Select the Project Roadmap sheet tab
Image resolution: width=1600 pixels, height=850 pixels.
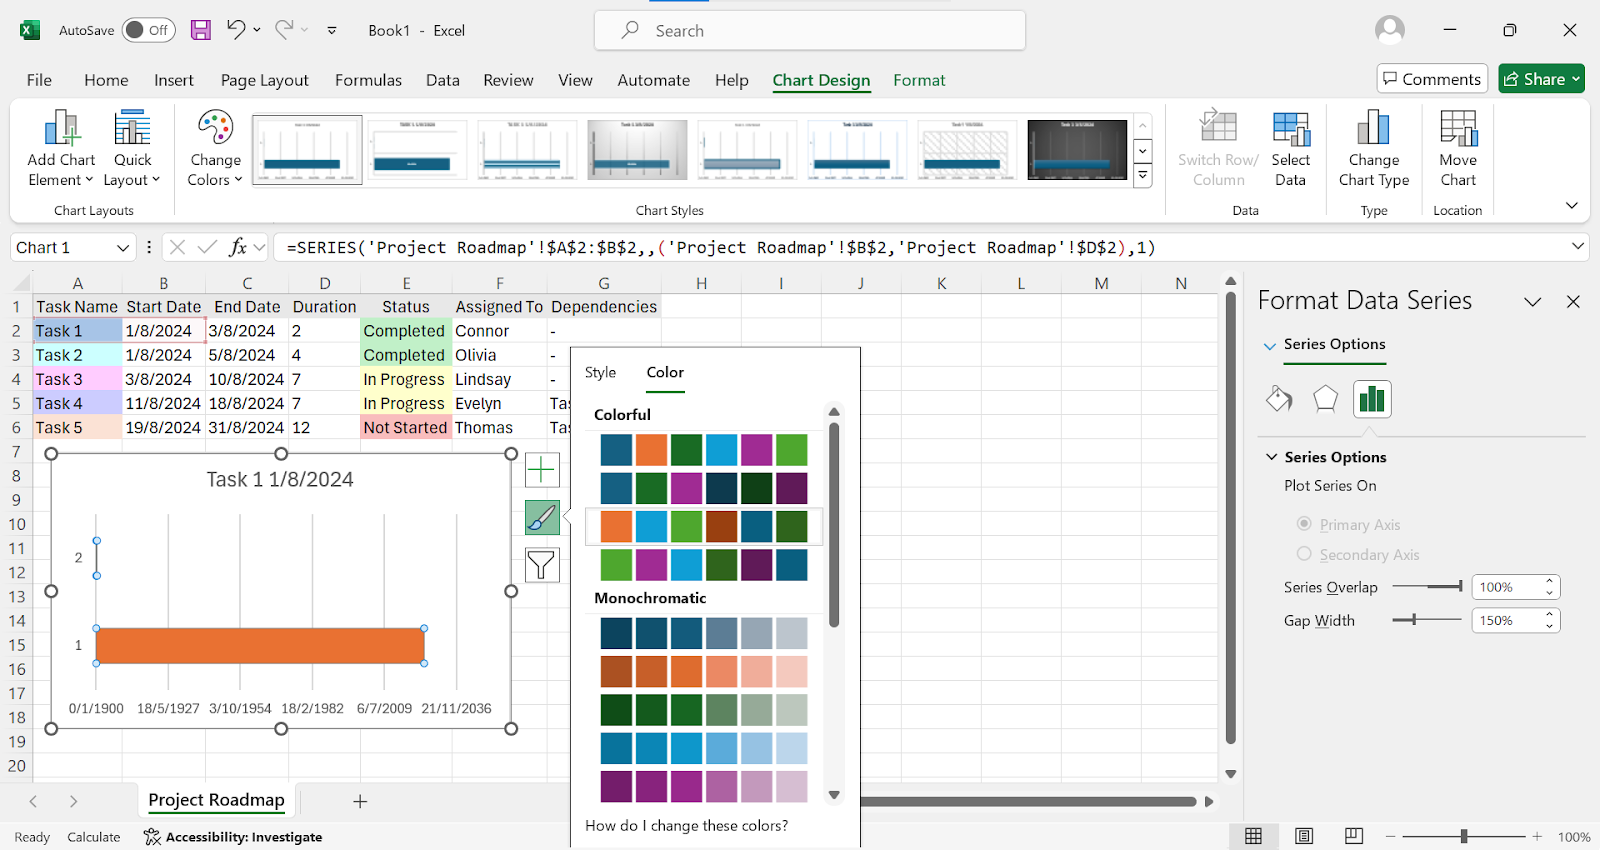click(216, 800)
